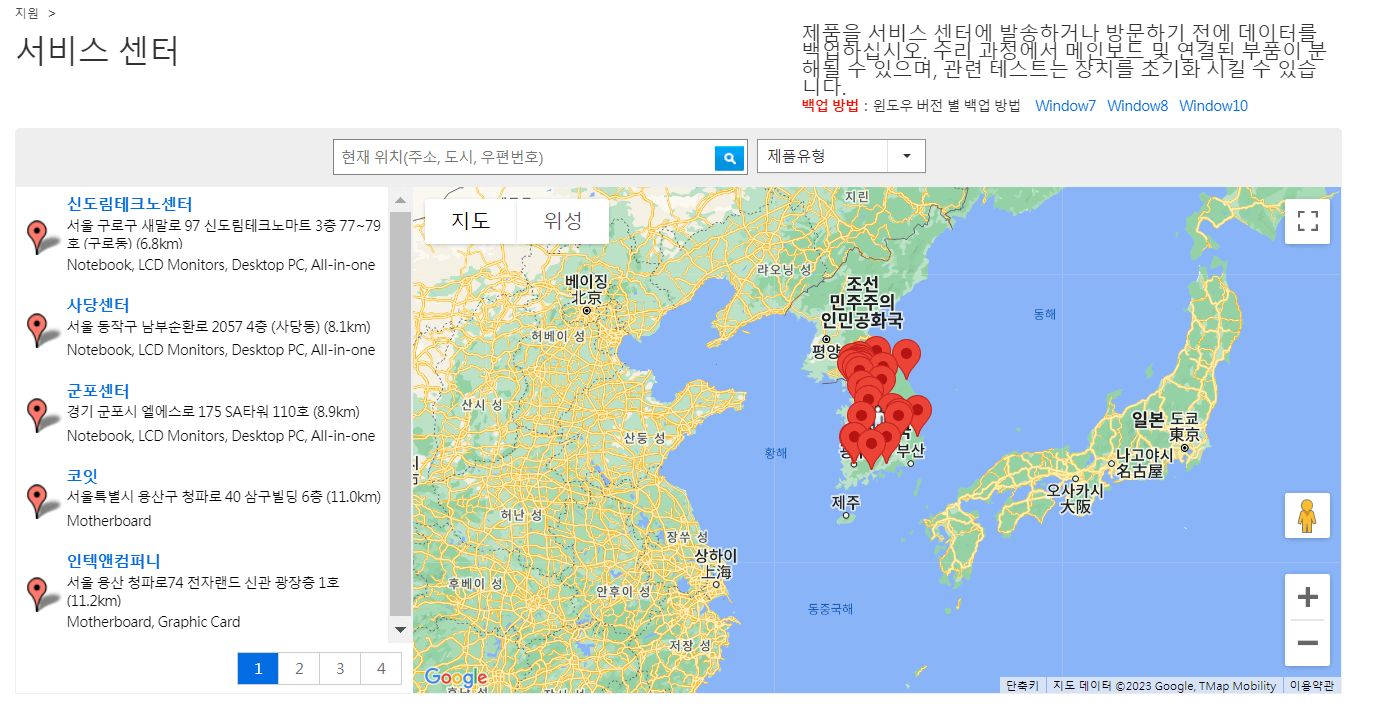Click the 군포센터 address text

tap(213, 412)
